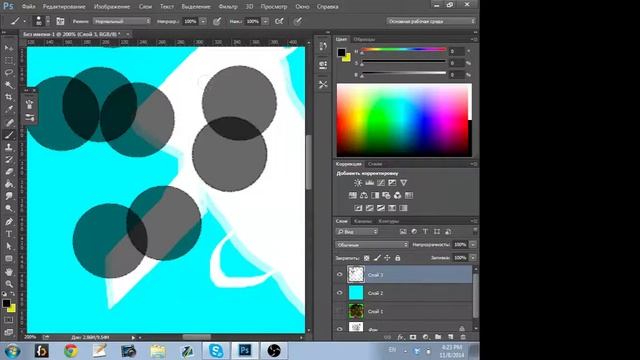Open the Фильтр menu

coord(228,7)
